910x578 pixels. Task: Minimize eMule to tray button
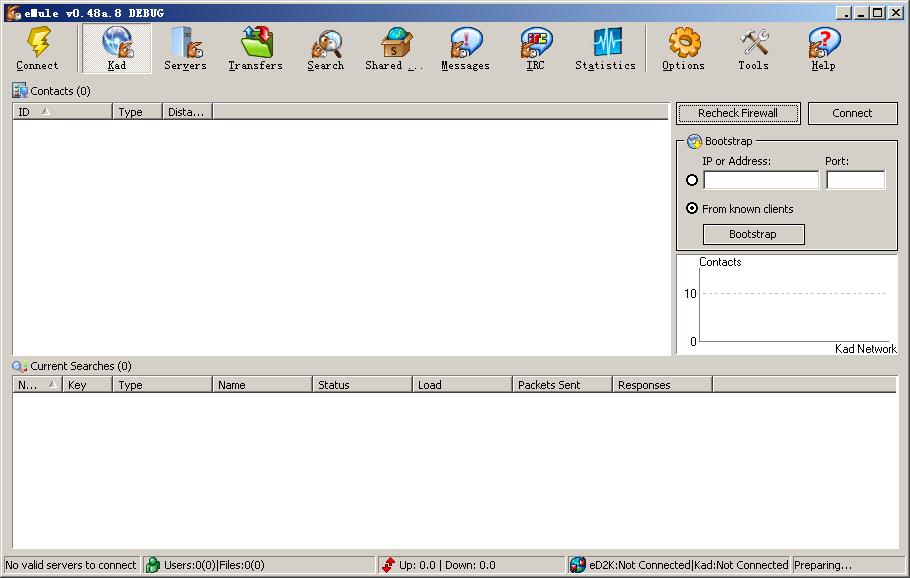[844, 12]
